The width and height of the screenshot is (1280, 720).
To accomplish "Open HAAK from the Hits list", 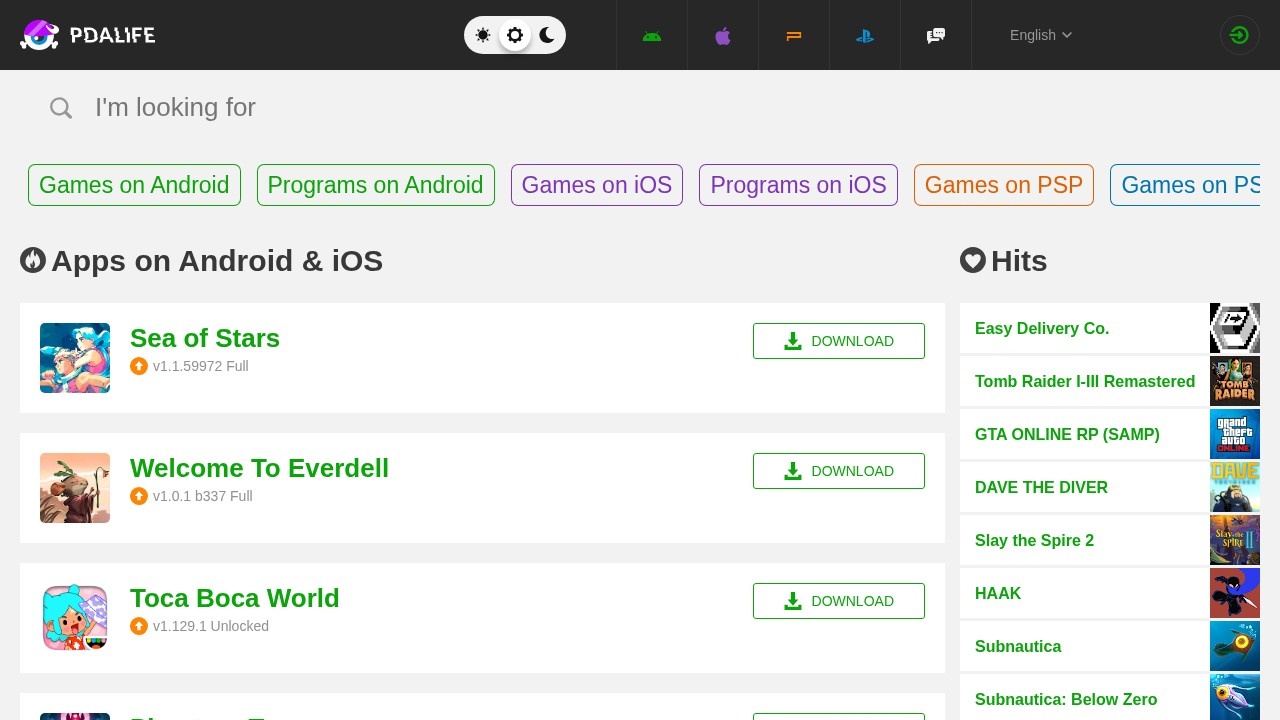I will pyautogui.click(x=998, y=593).
